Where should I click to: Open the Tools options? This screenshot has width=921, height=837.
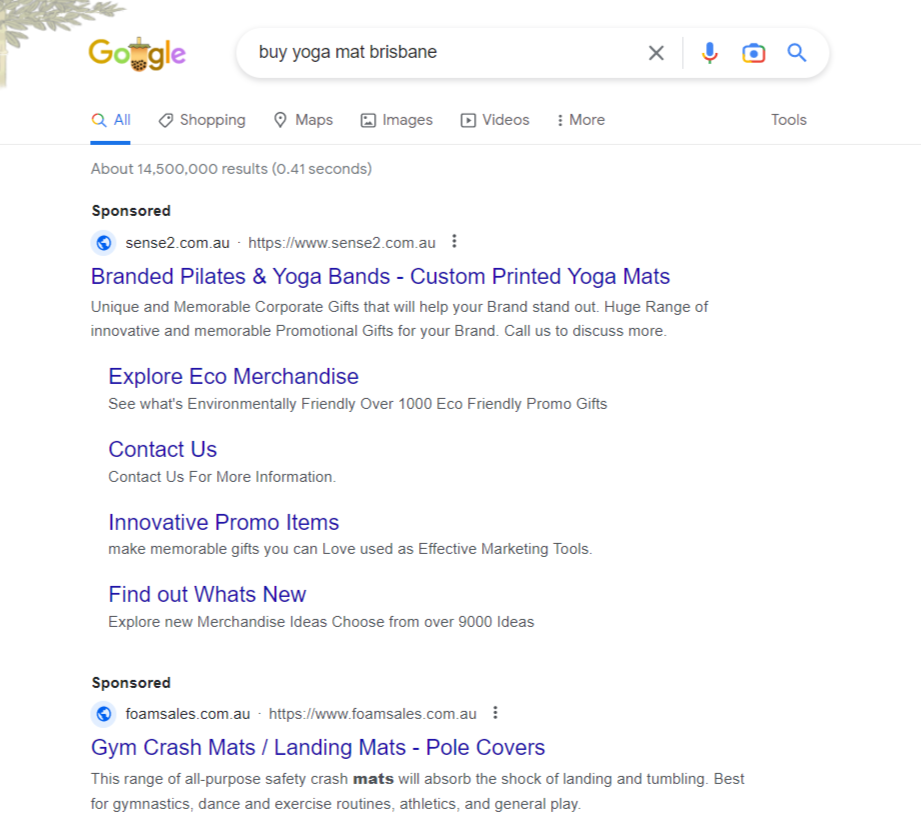pyautogui.click(x=788, y=119)
